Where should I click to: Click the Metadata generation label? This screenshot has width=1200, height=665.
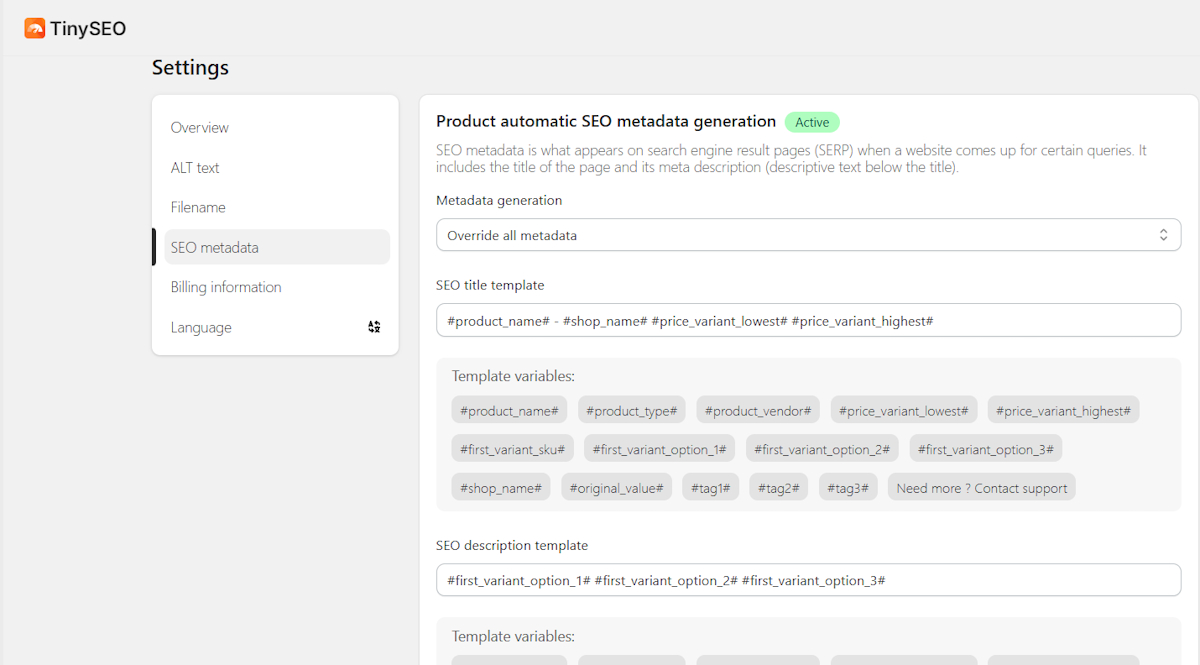coord(499,200)
